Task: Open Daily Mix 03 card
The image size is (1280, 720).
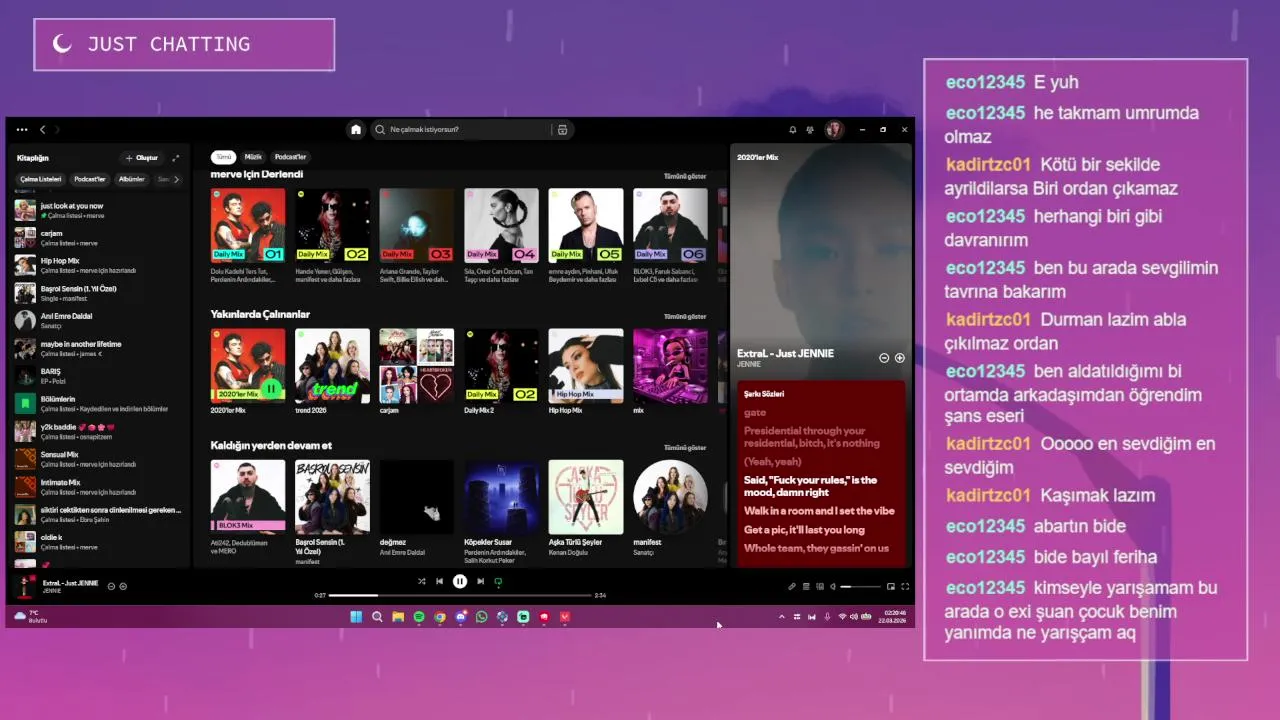Action: coord(417,236)
